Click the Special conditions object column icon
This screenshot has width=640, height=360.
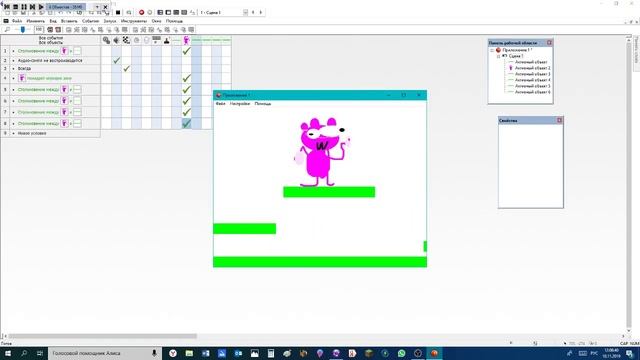tap(106, 40)
